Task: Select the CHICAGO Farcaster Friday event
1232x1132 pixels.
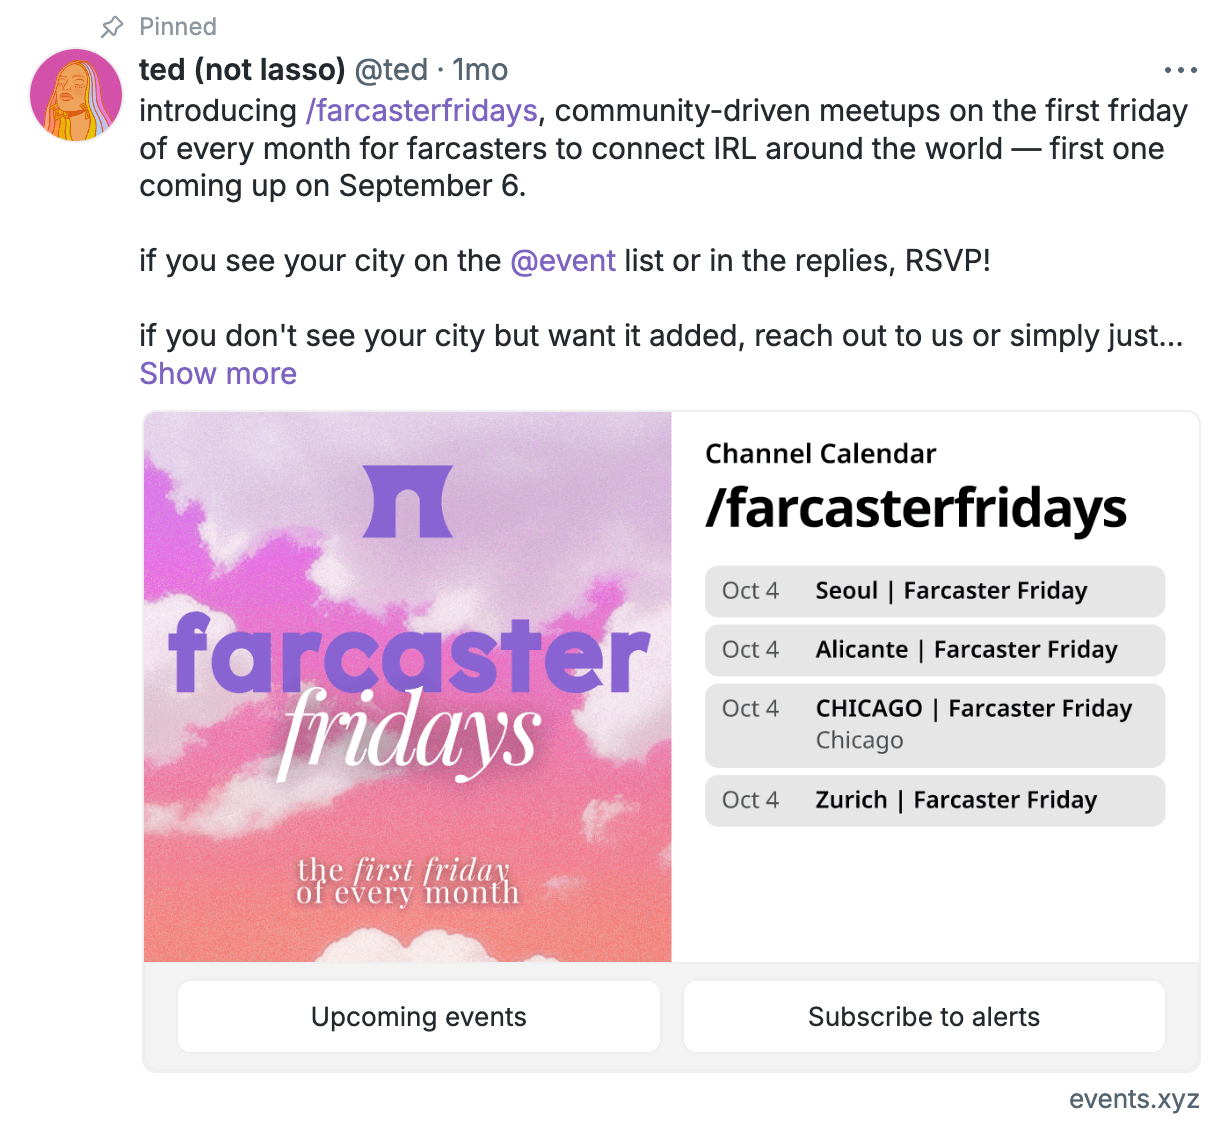Action: pyautogui.click(x=935, y=725)
